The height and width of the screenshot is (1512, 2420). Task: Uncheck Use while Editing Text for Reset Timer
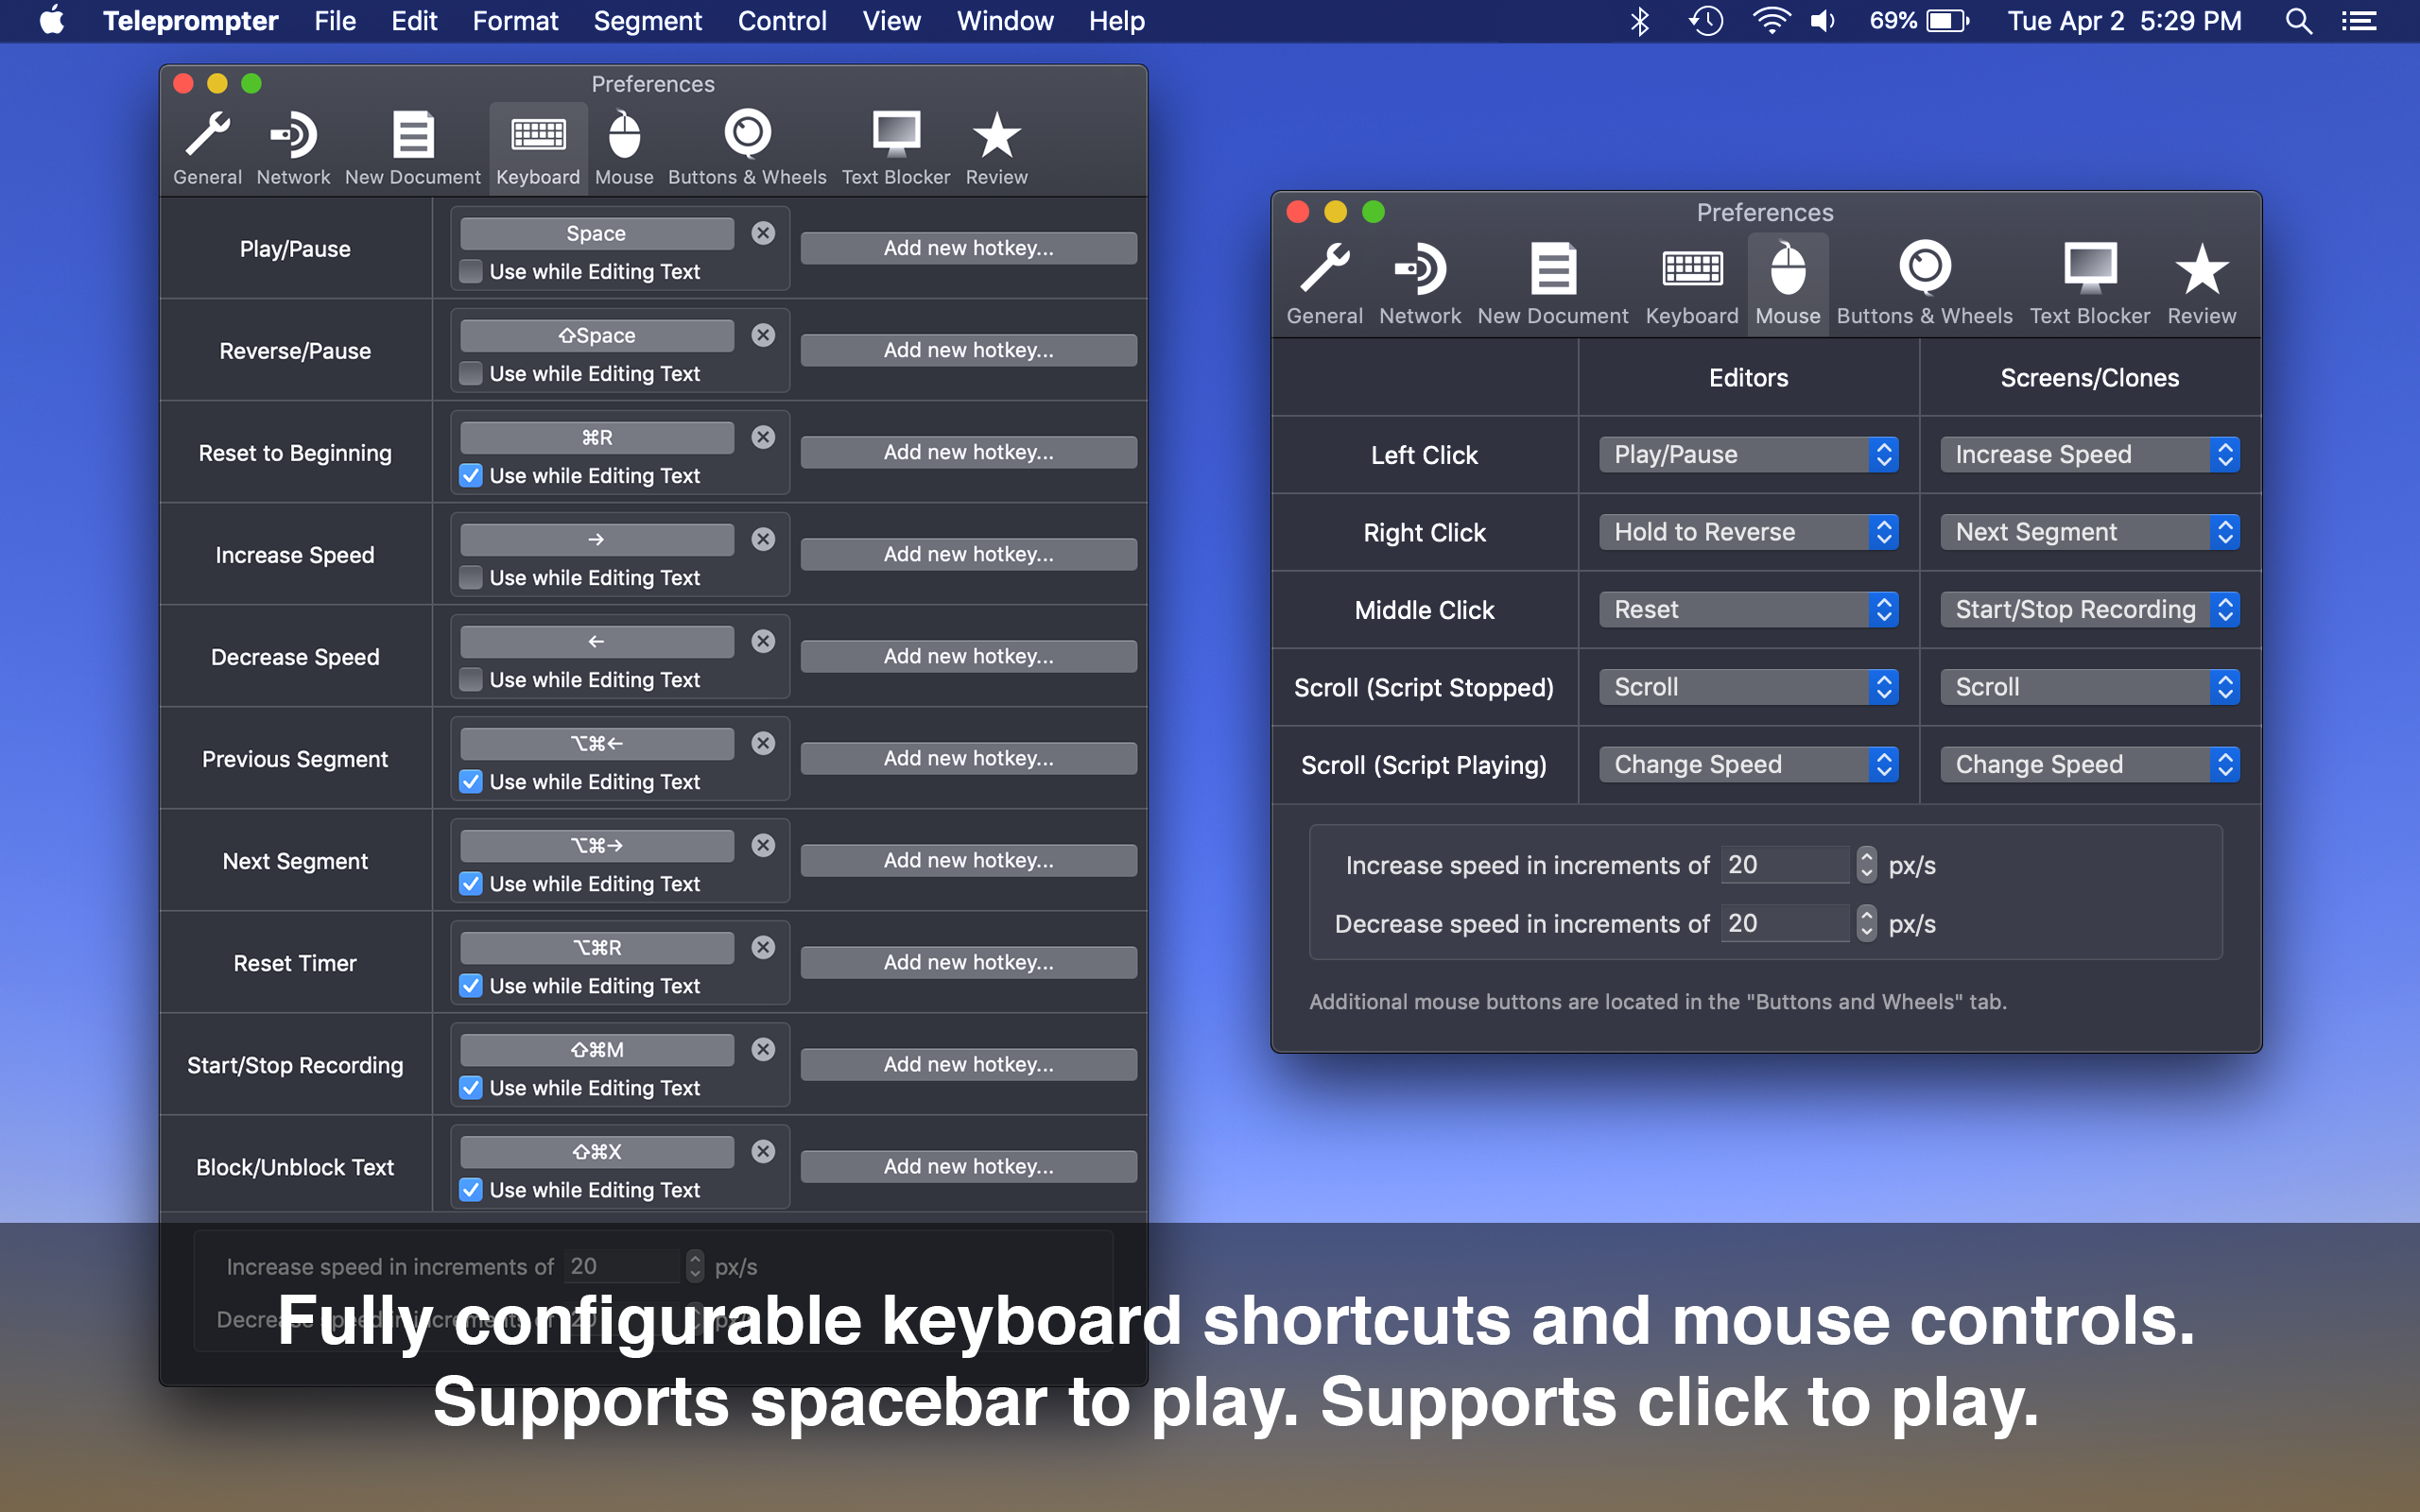[x=471, y=986]
